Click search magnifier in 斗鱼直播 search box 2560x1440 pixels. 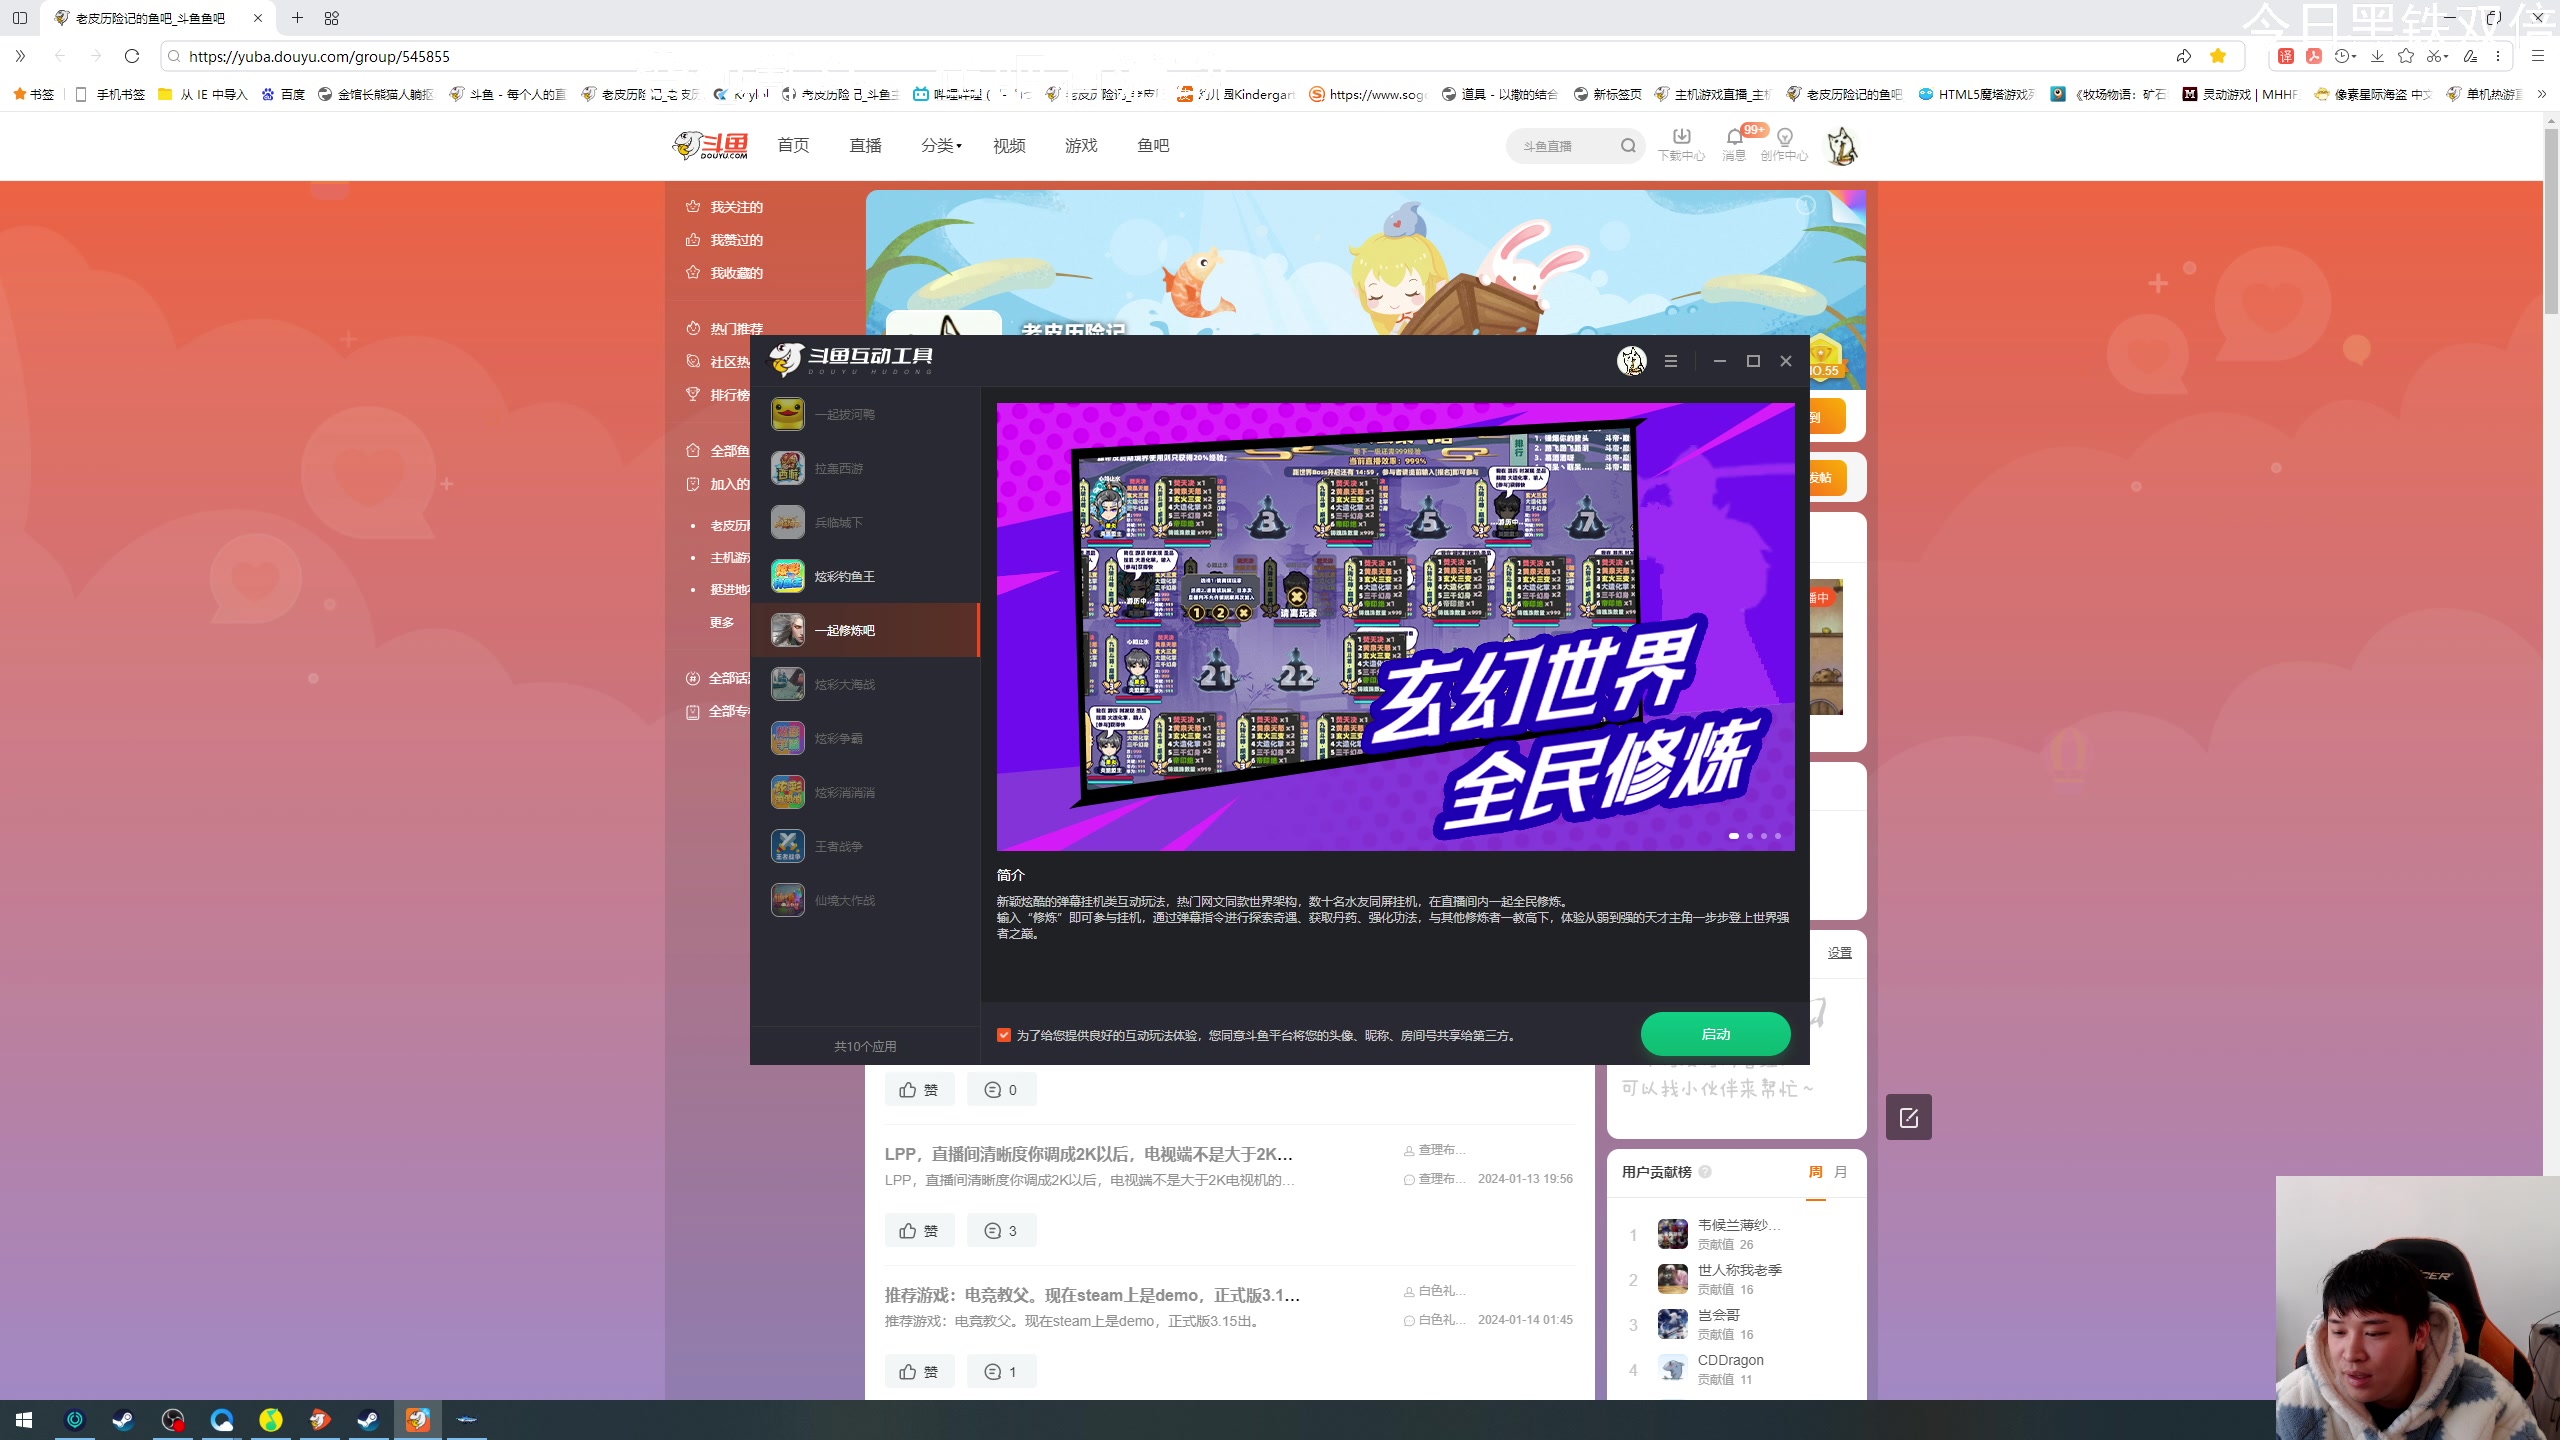[x=1628, y=146]
